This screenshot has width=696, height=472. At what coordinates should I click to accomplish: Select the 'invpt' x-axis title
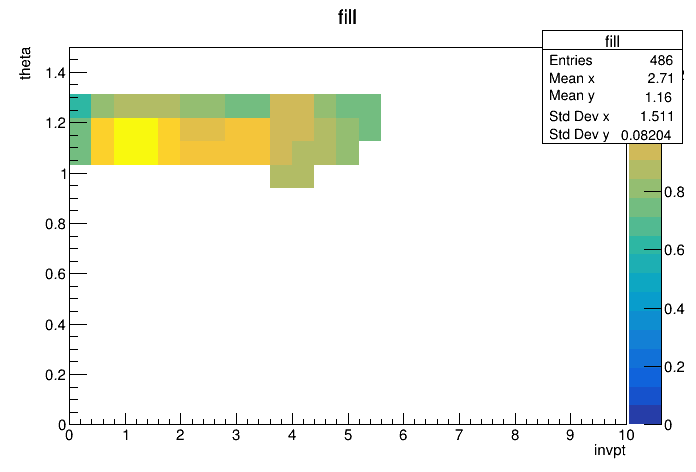tap(609, 450)
